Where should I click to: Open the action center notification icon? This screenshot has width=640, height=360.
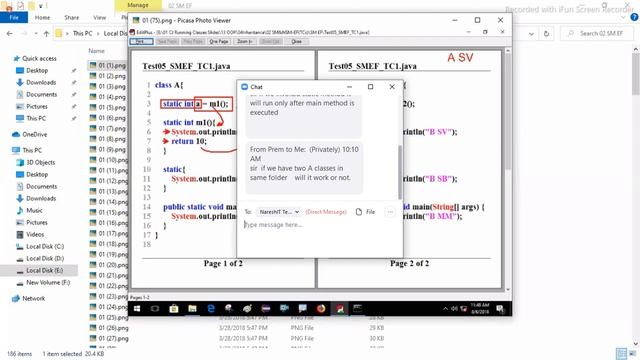click(x=500, y=309)
